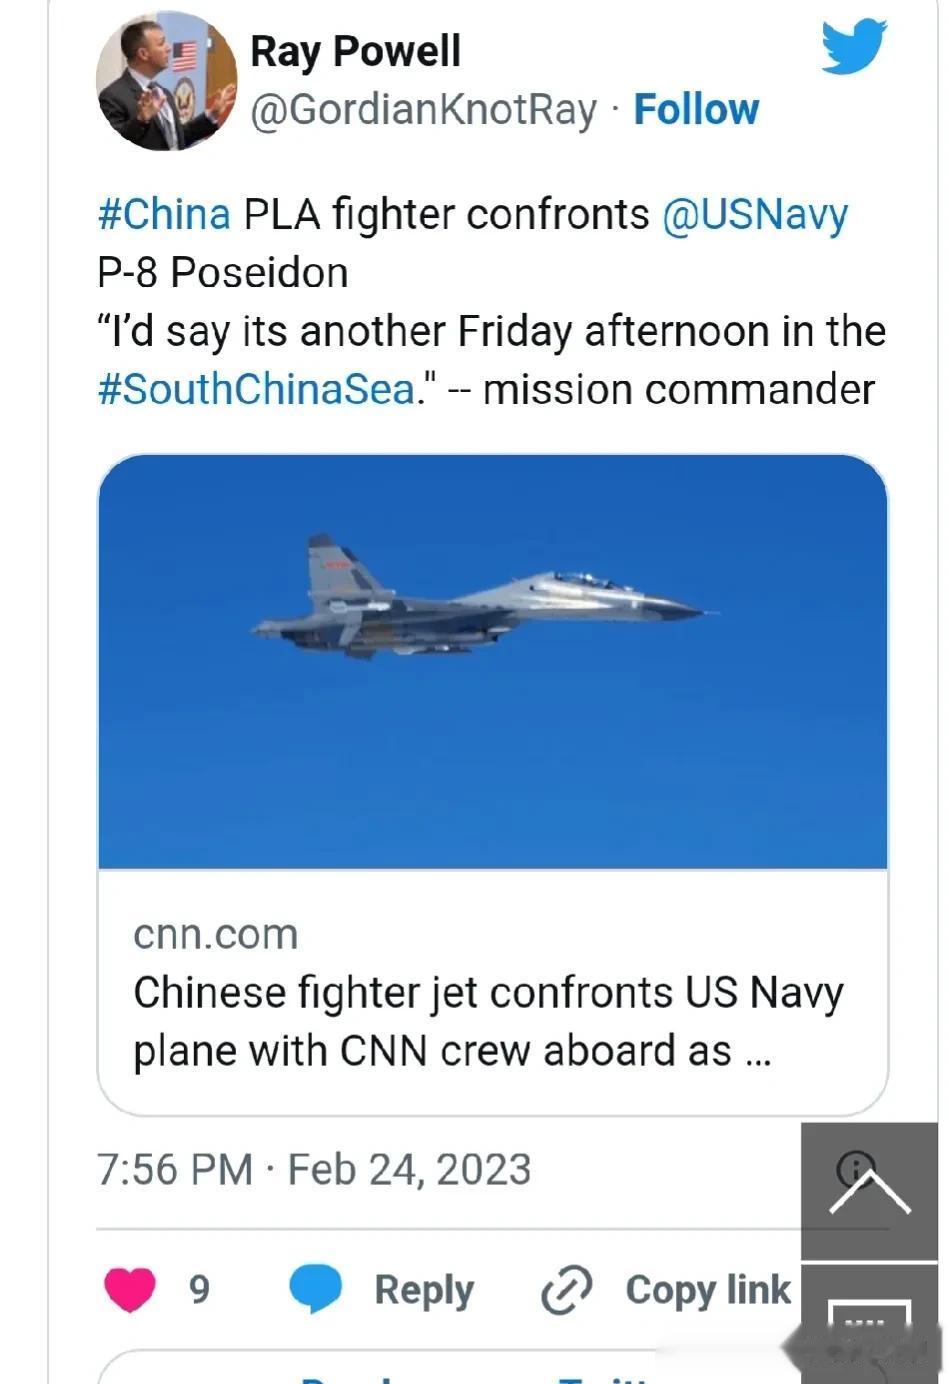Open the tweet timestamp 7:56 PM Feb 24, 2023
The width and height of the screenshot is (949, 1384).
click(x=313, y=1169)
